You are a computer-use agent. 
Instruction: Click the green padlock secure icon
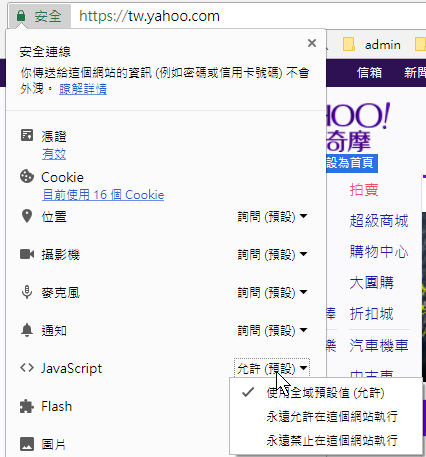pos(21,16)
